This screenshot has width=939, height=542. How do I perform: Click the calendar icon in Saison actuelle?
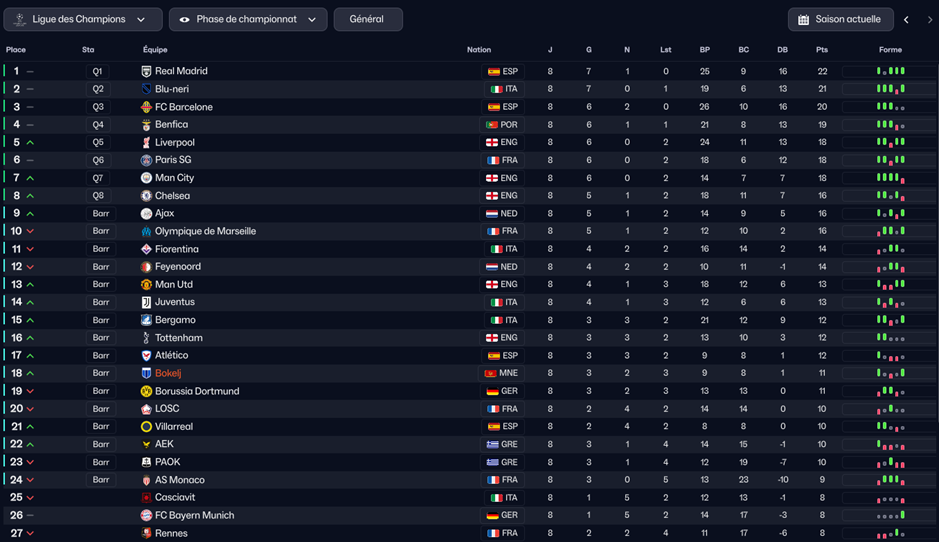(x=803, y=19)
